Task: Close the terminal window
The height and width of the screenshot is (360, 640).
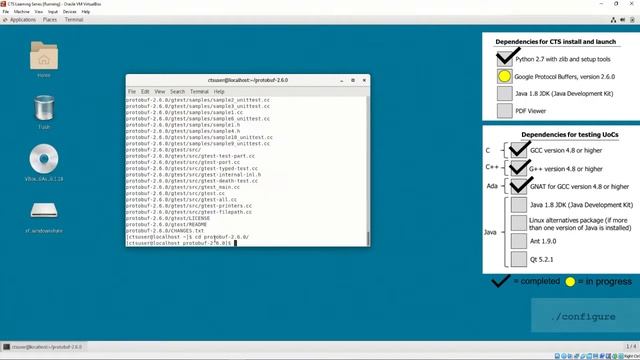Action: pos(364,80)
